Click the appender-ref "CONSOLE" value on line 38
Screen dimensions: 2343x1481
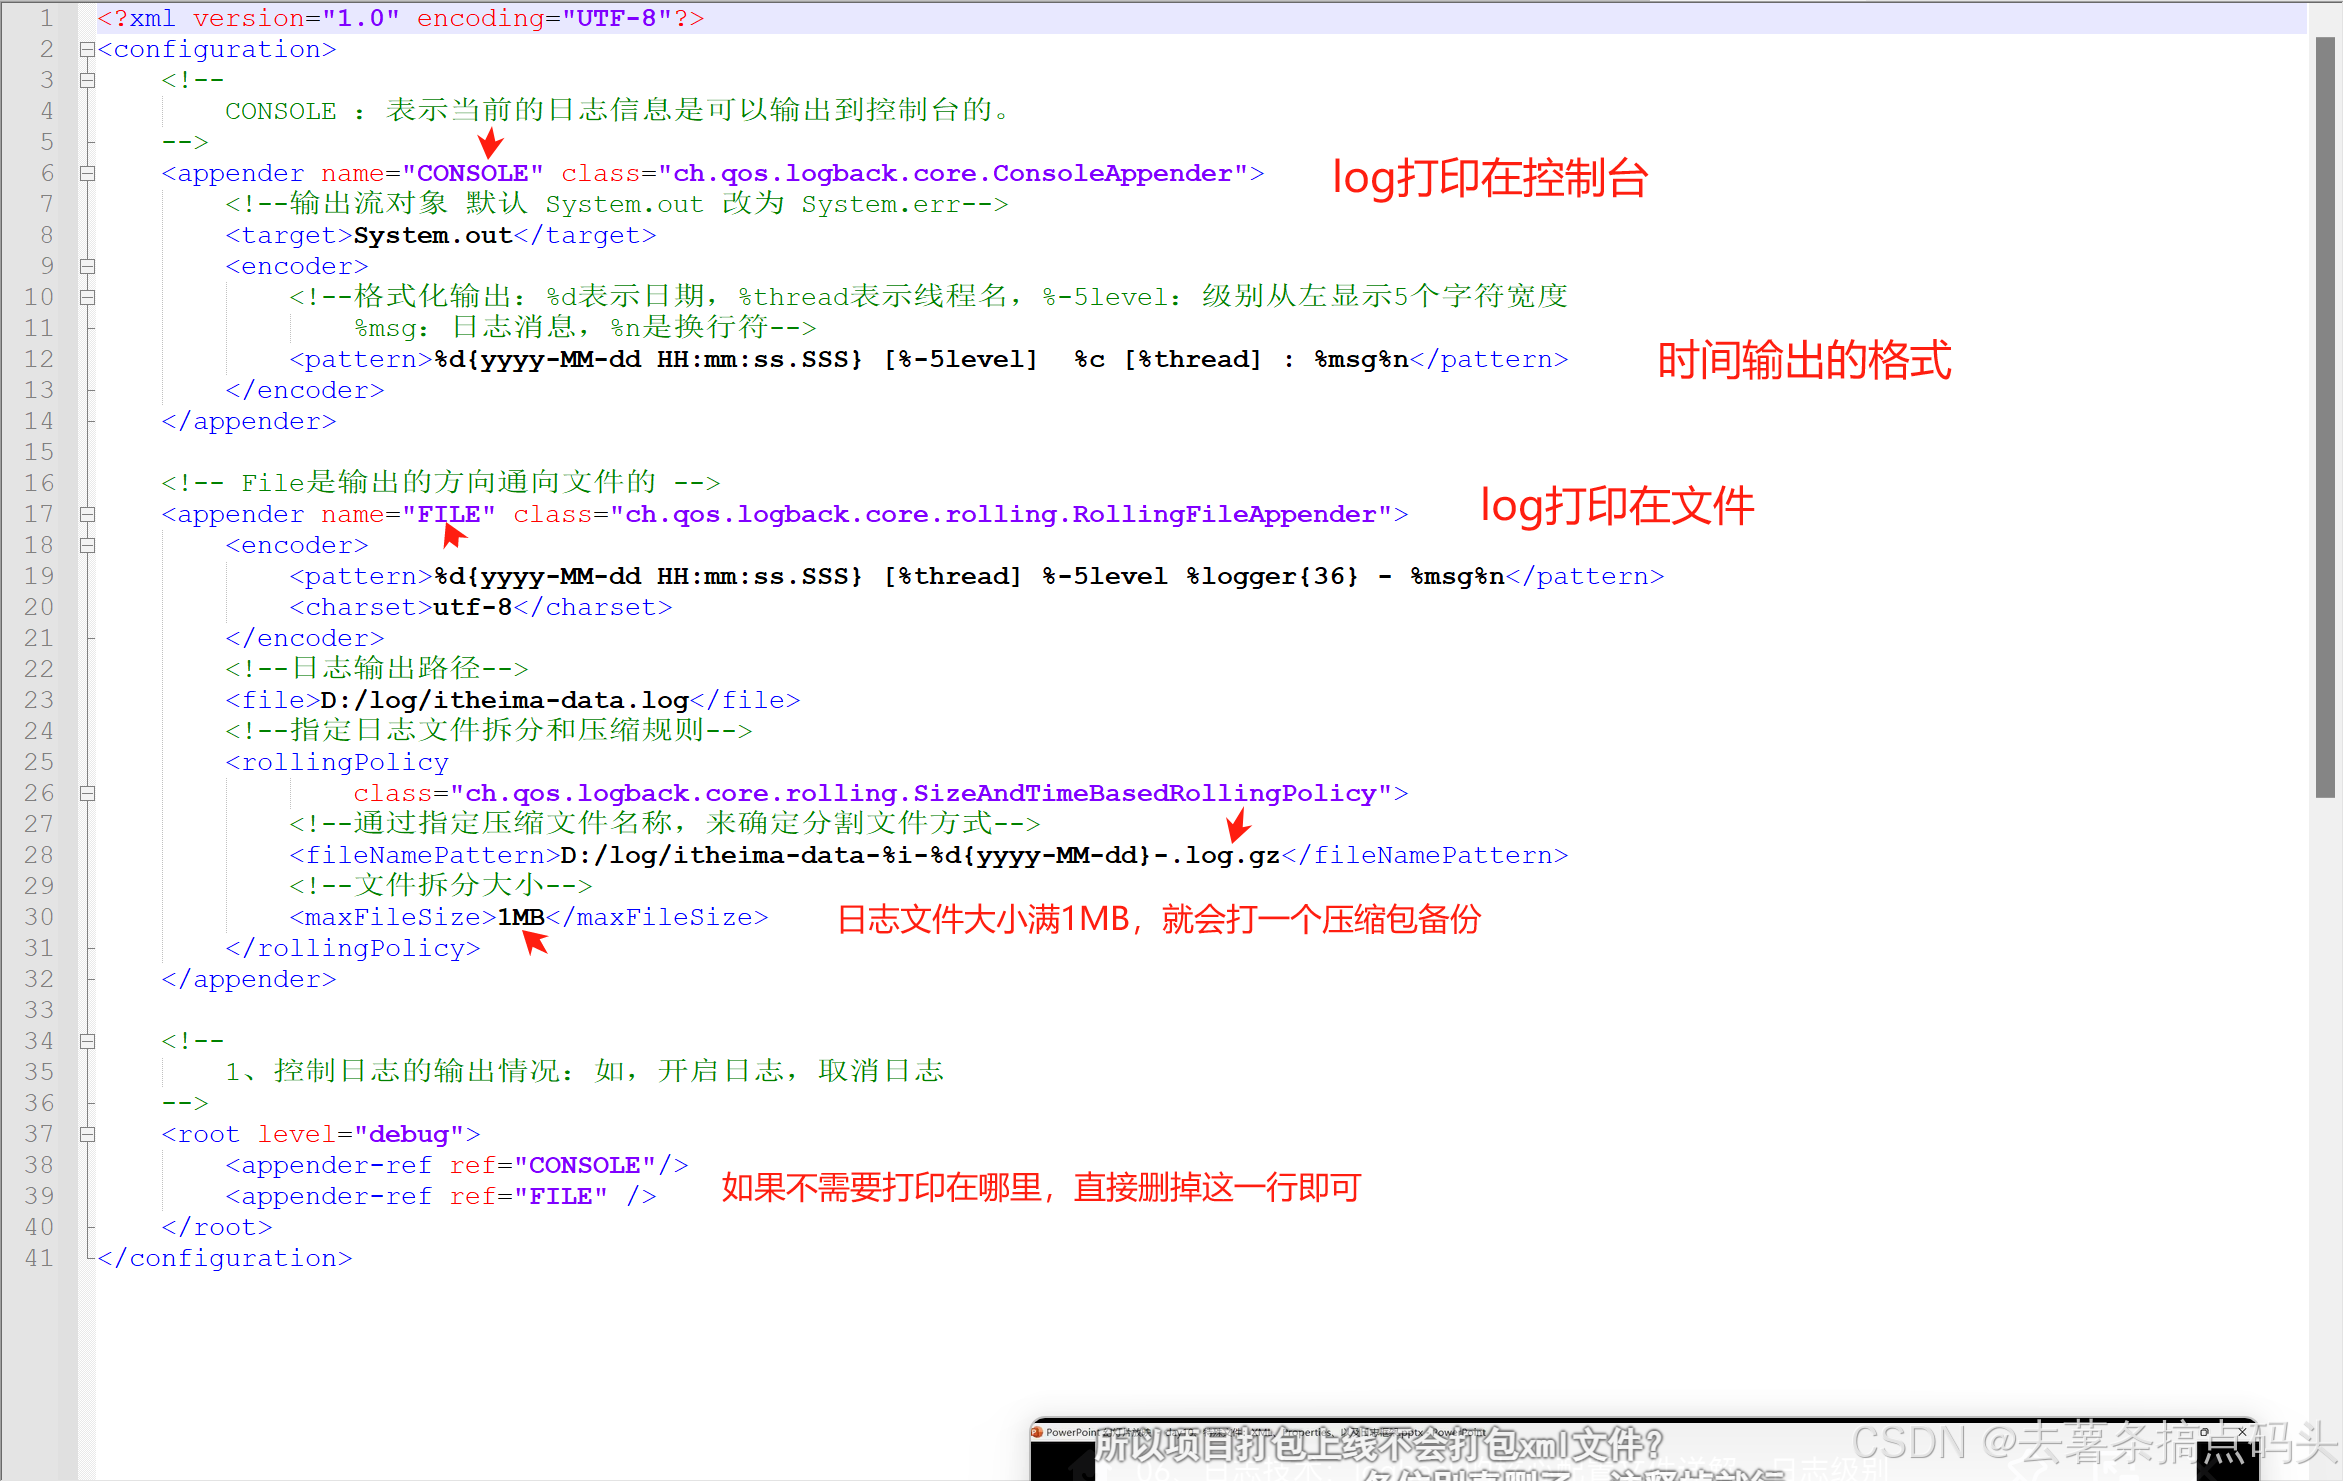[x=585, y=1165]
